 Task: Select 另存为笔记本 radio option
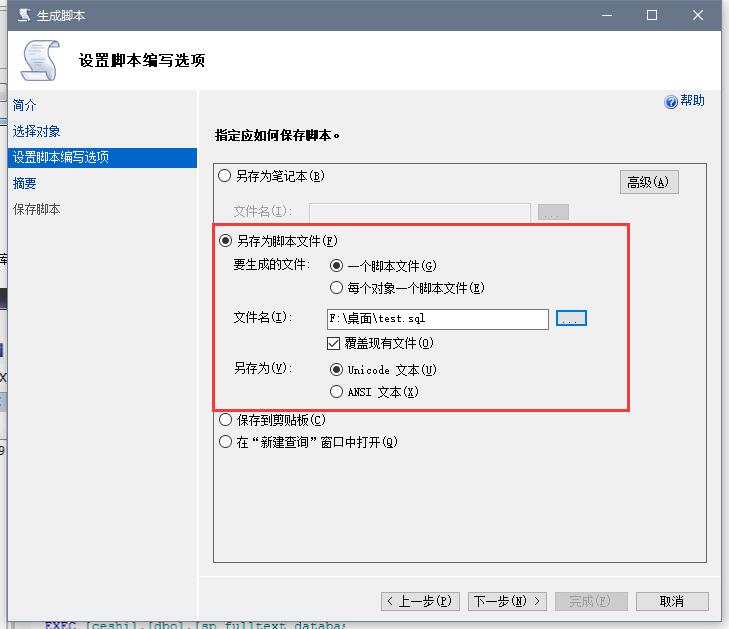tap(225, 176)
